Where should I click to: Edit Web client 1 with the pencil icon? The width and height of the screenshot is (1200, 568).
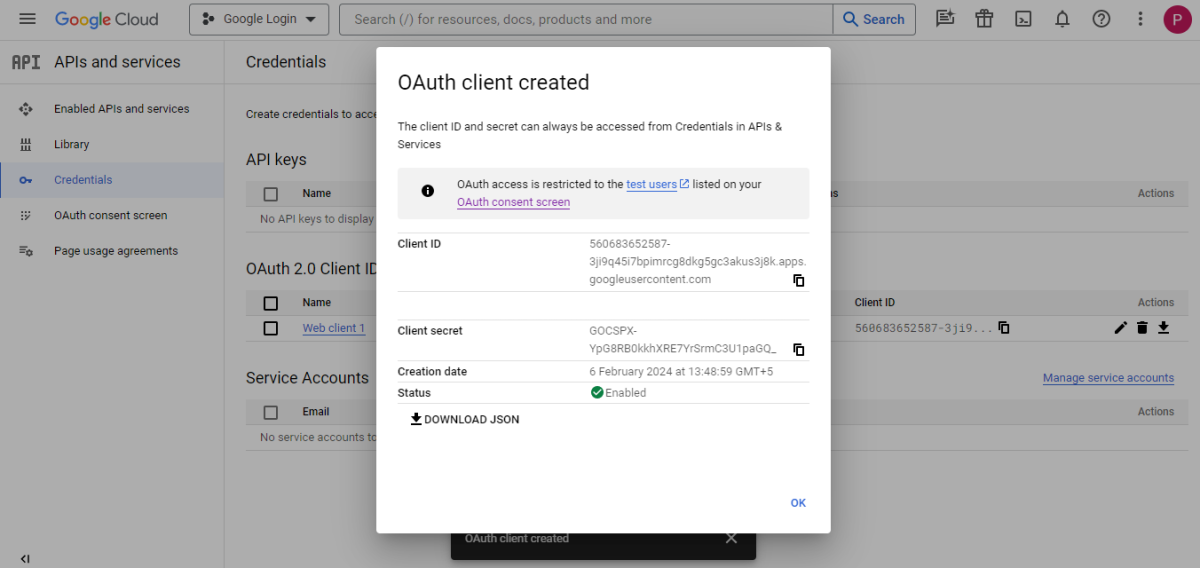[x=1120, y=328]
